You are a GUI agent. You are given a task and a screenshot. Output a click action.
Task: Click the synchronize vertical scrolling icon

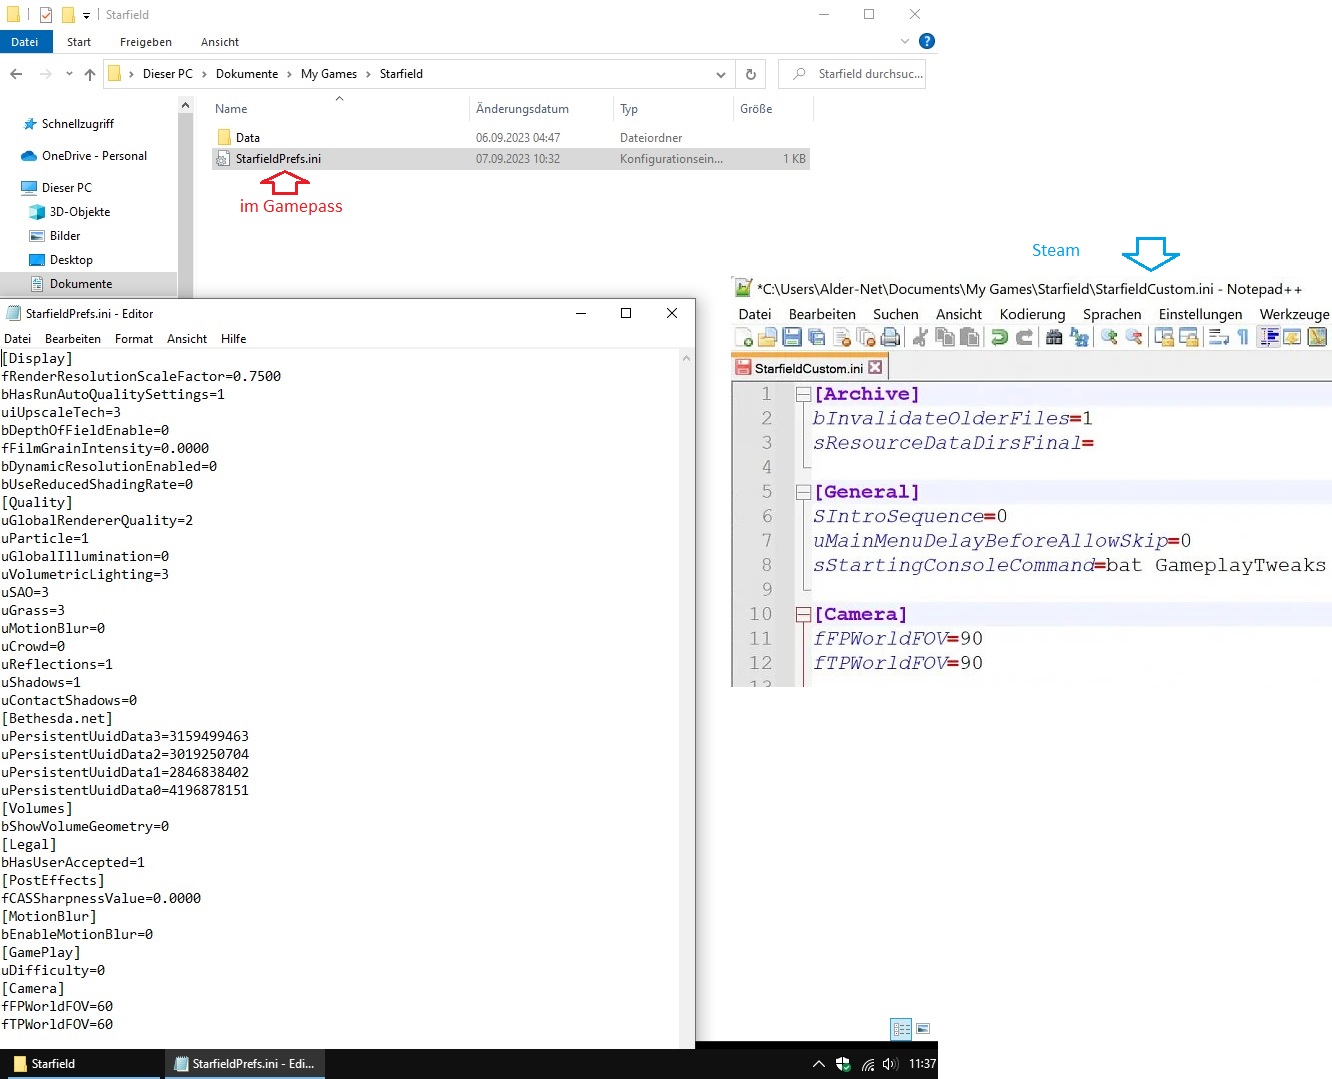(x=1164, y=337)
